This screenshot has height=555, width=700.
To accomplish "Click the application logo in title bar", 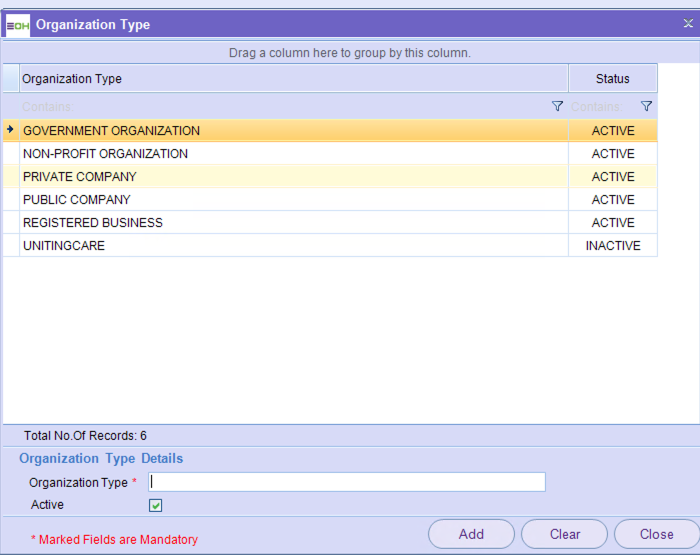I will [x=18, y=24].
